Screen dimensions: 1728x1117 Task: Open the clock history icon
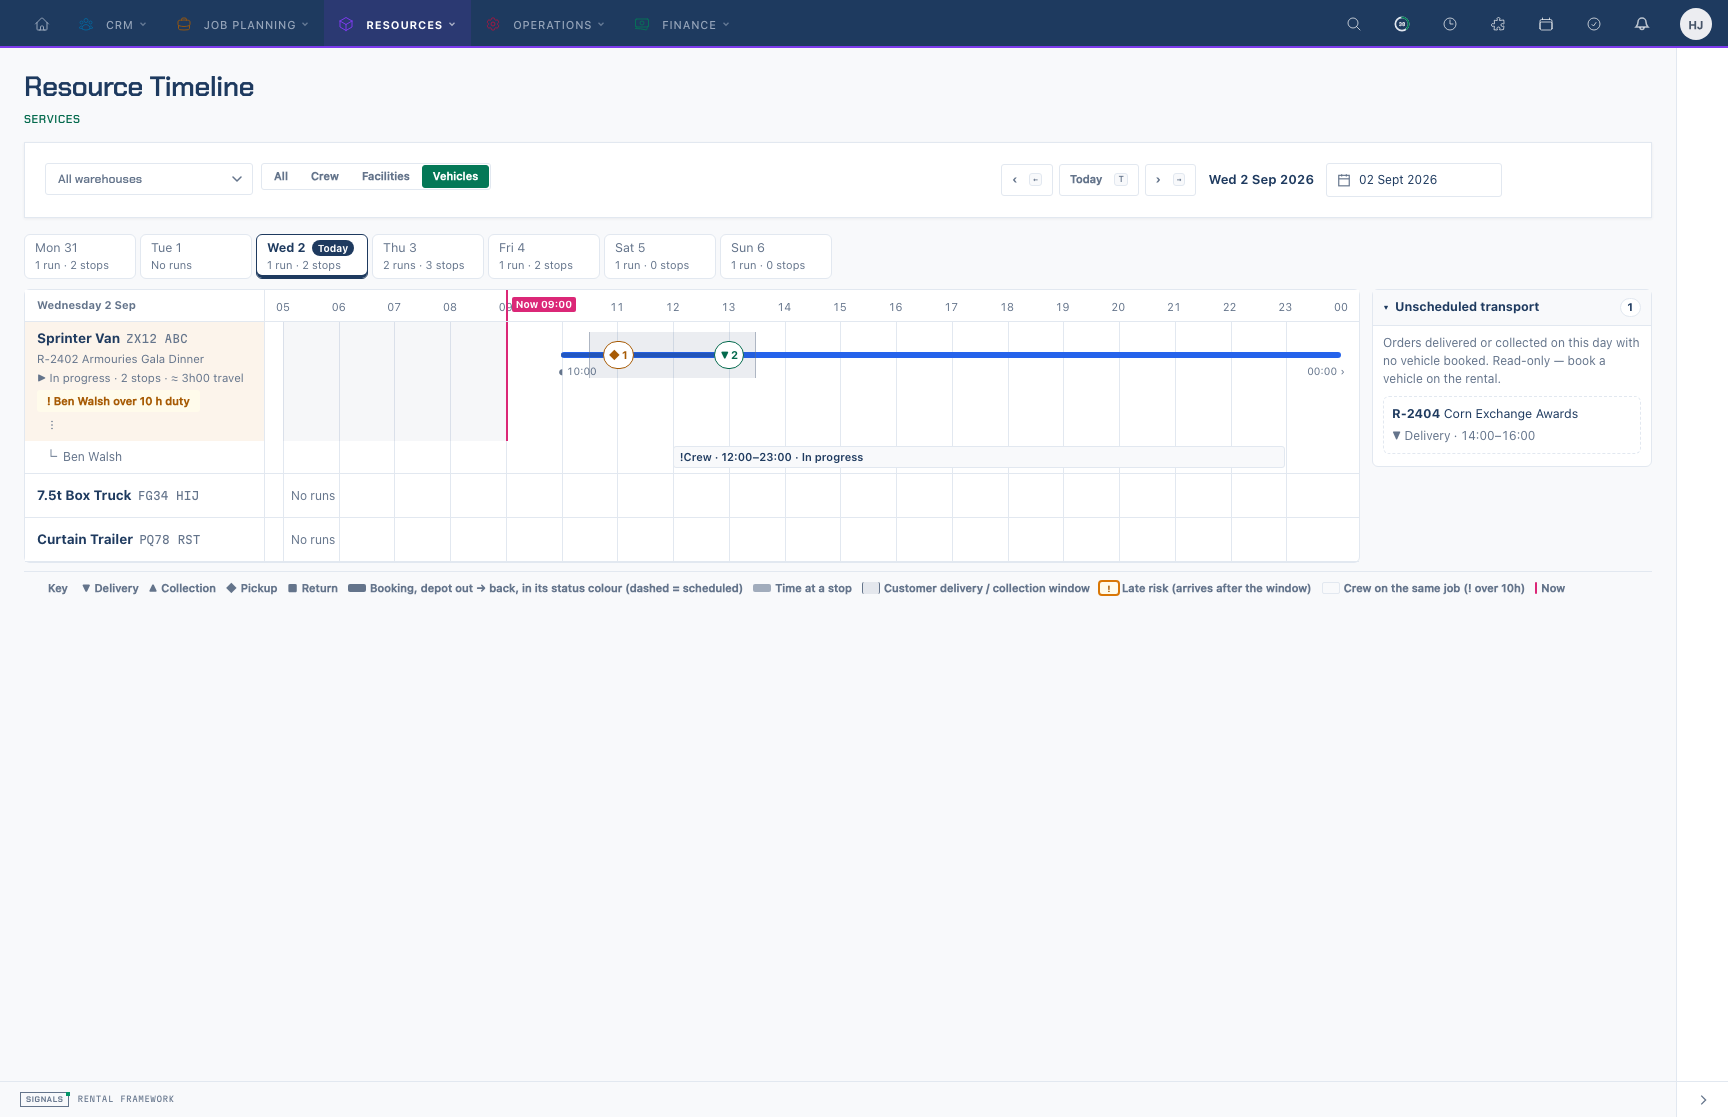(x=1450, y=24)
